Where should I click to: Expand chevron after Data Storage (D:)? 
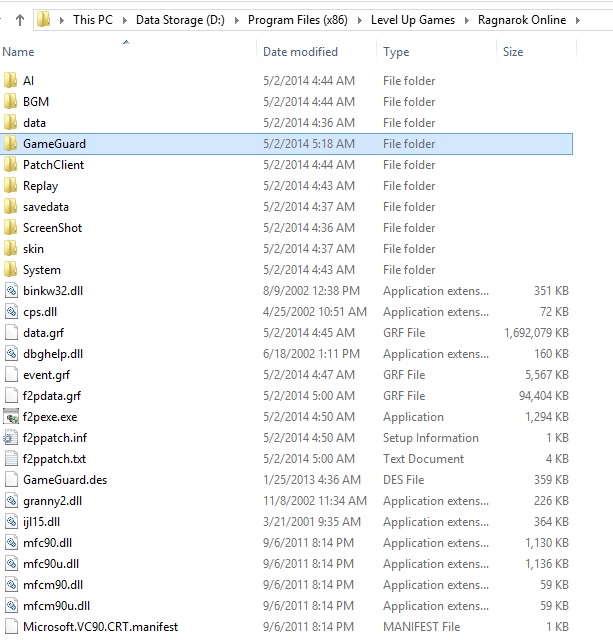coord(237,20)
